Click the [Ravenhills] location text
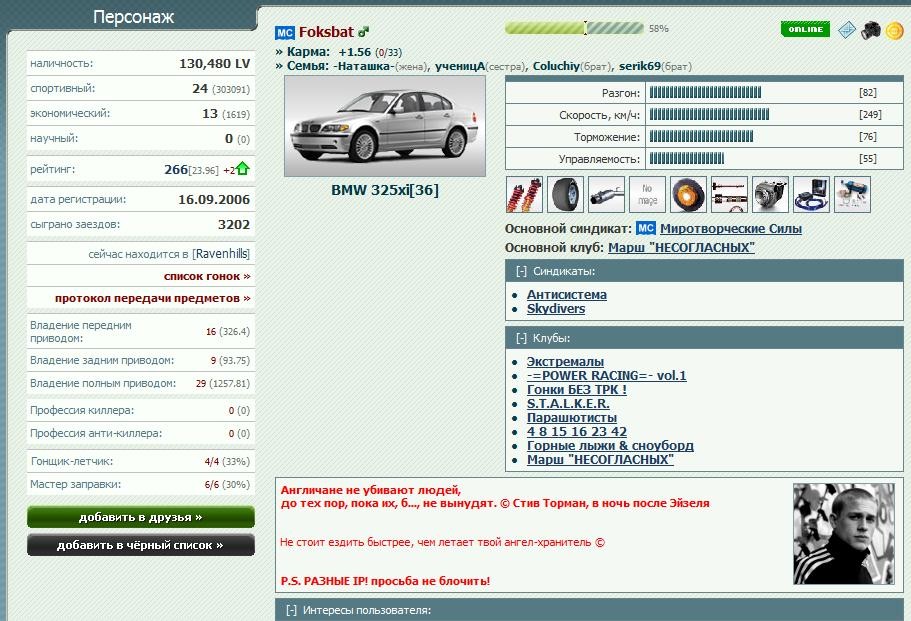911x621 pixels. [x=221, y=254]
